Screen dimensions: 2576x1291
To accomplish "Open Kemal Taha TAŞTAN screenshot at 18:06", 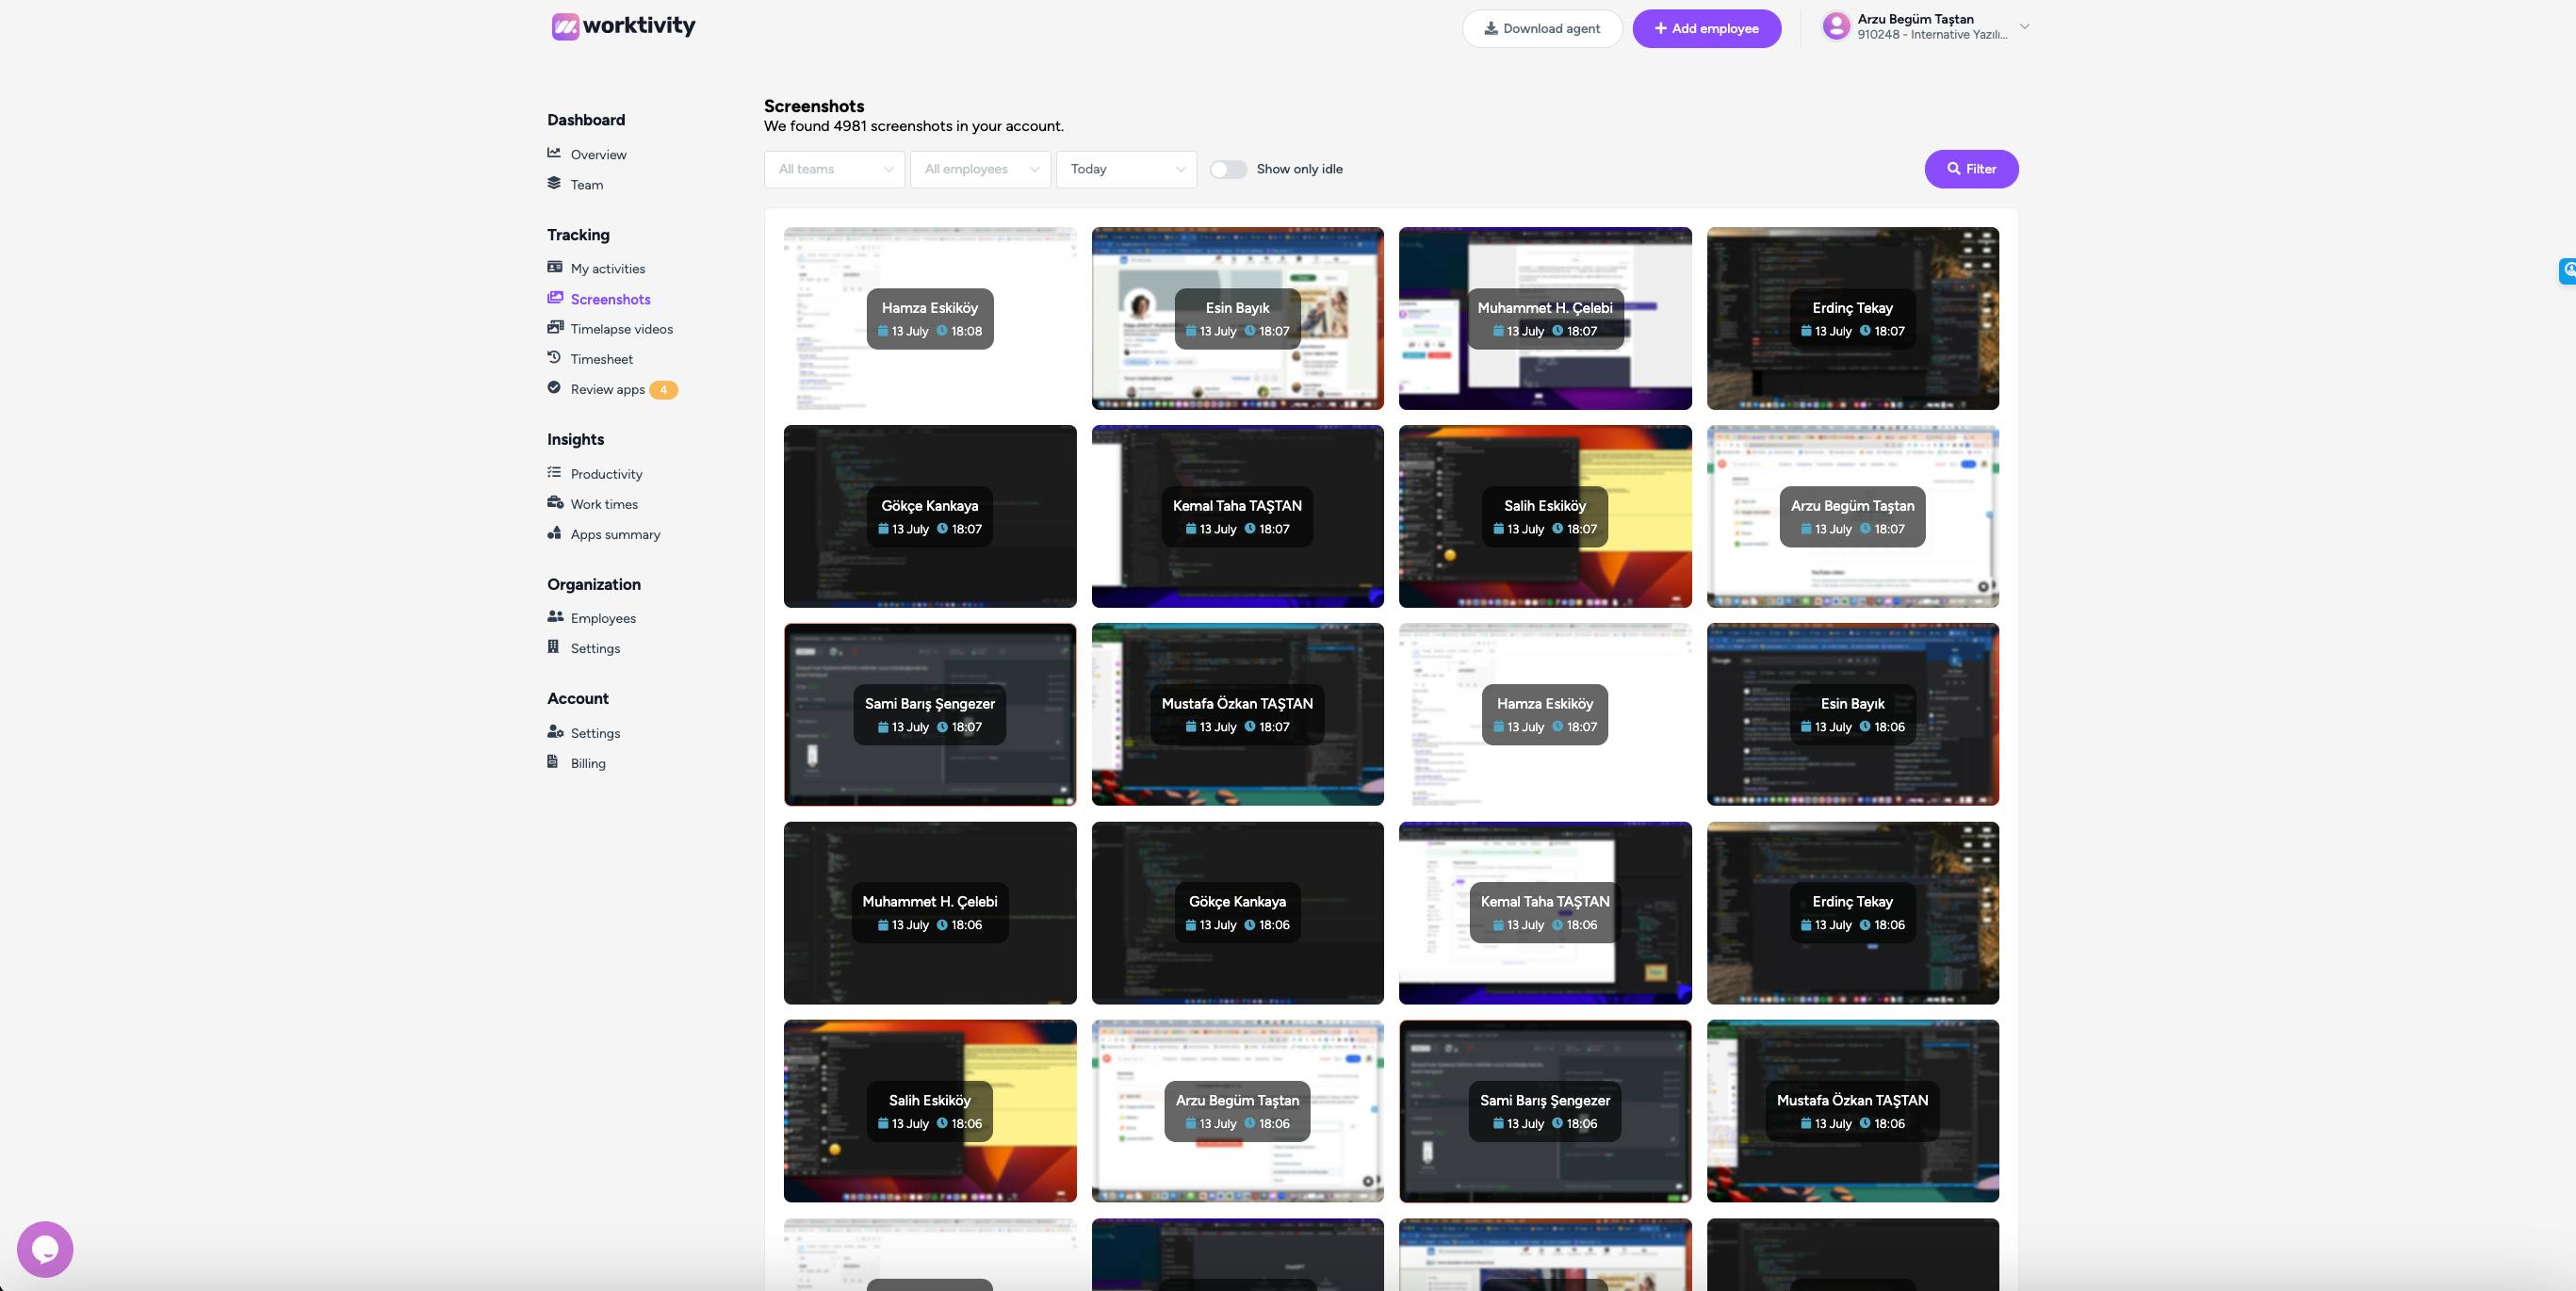I will pos(1545,913).
